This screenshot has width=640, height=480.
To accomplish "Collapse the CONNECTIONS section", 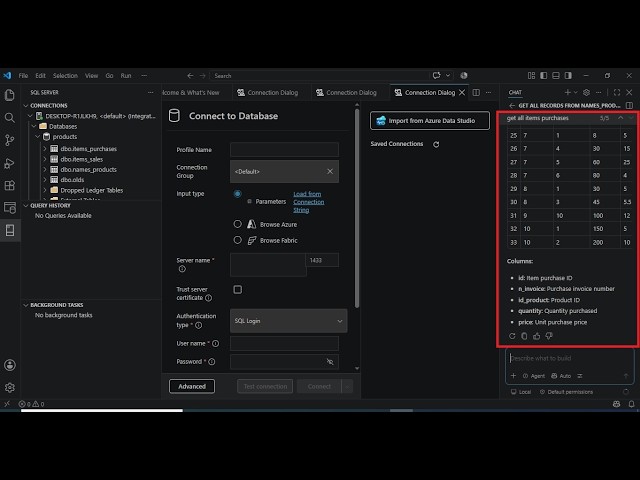I will 26,105.
